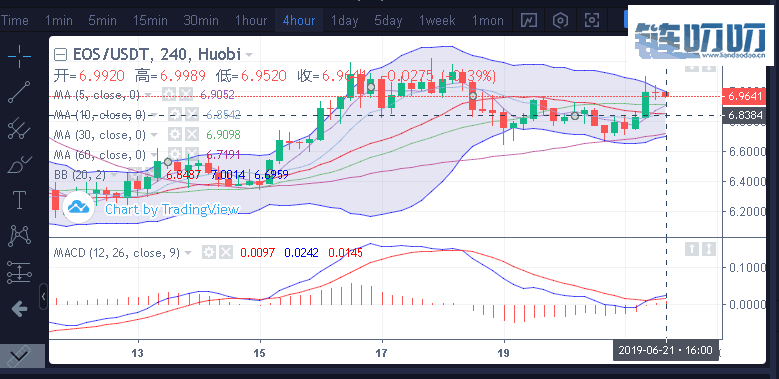The image size is (779, 379).
Task: Open the indicators chart icon in top bar
Action: (x=529, y=20)
